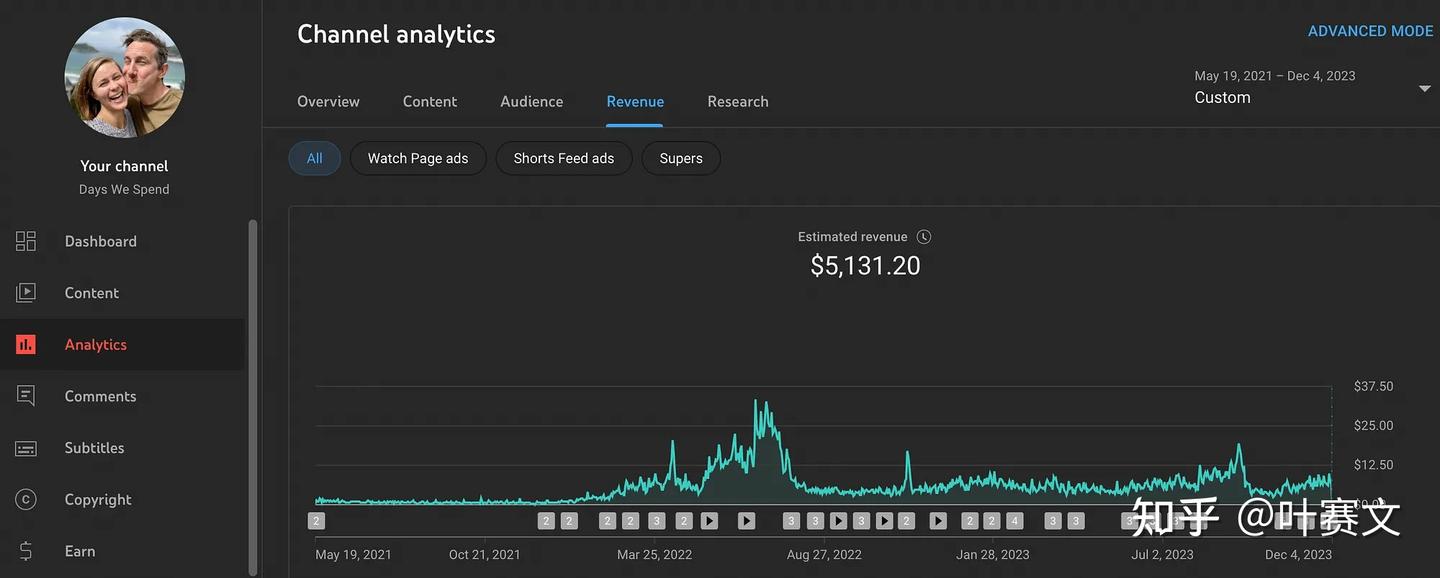
Task: Click the Dec 4, 2023 axis date
Action: tap(1298, 554)
